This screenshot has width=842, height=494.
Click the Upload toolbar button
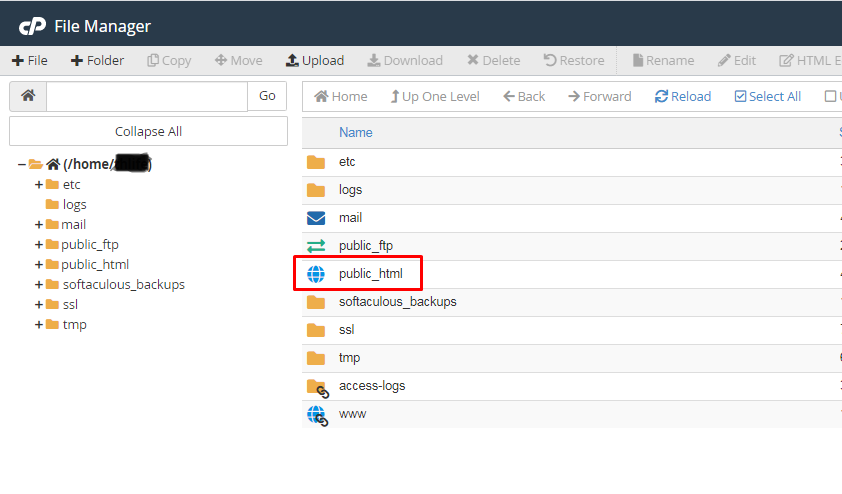tap(314, 60)
